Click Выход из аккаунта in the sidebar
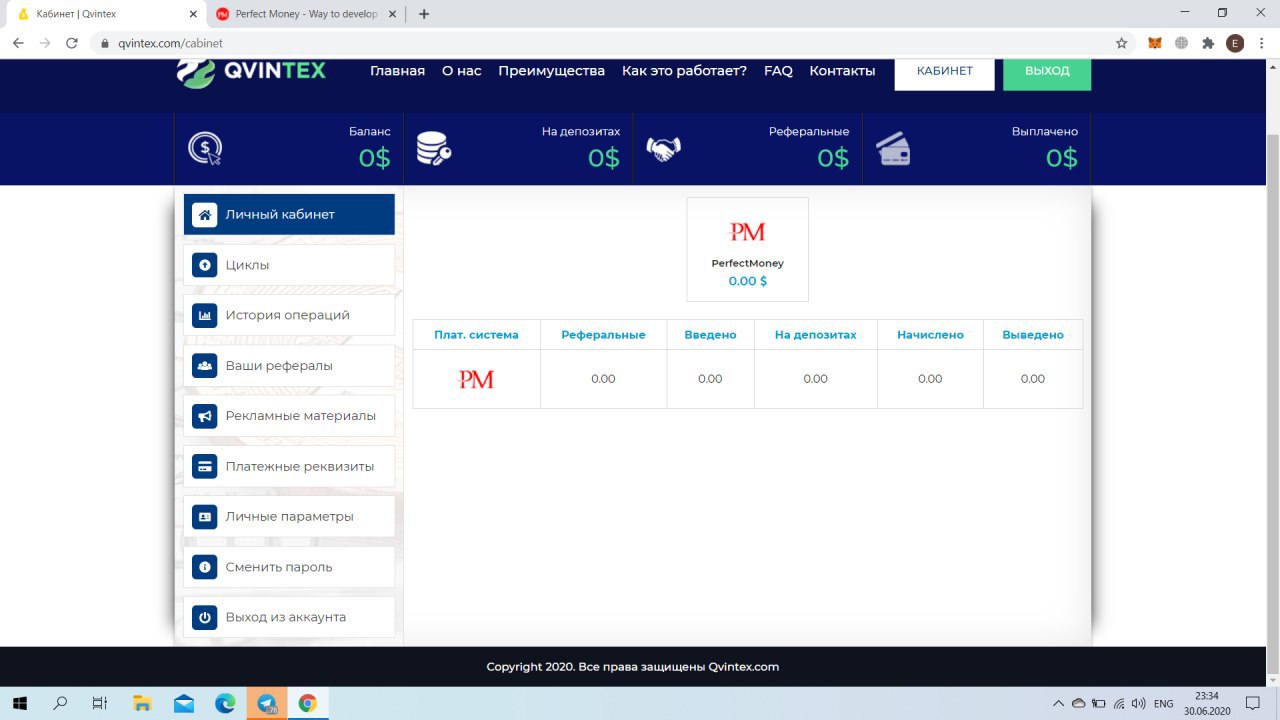Screen dimensions: 1280x720 tap(289, 617)
